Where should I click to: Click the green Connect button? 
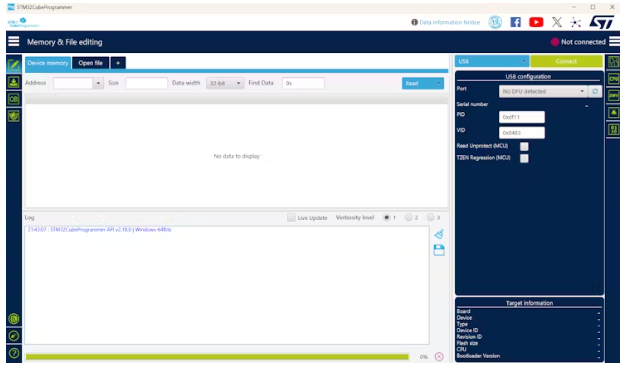[x=566, y=61]
